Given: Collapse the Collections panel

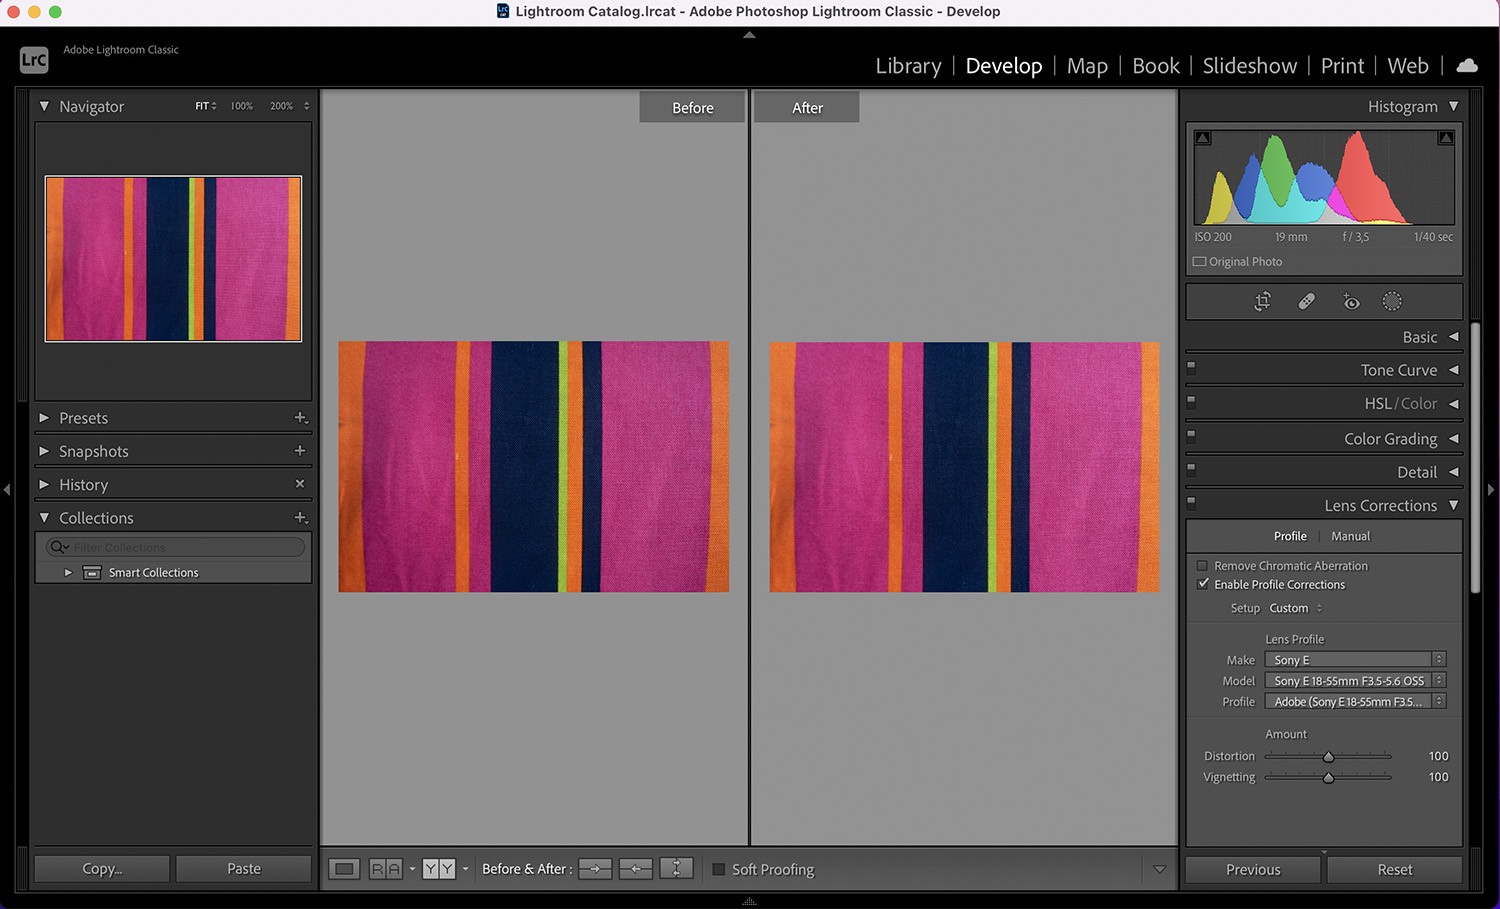Looking at the screenshot, I should pyautogui.click(x=44, y=517).
